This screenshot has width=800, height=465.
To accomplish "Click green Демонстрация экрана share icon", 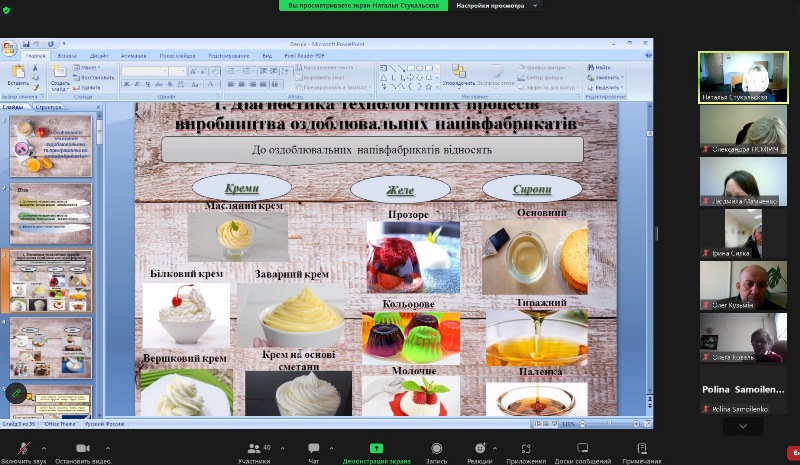I will click(x=376, y=448).
